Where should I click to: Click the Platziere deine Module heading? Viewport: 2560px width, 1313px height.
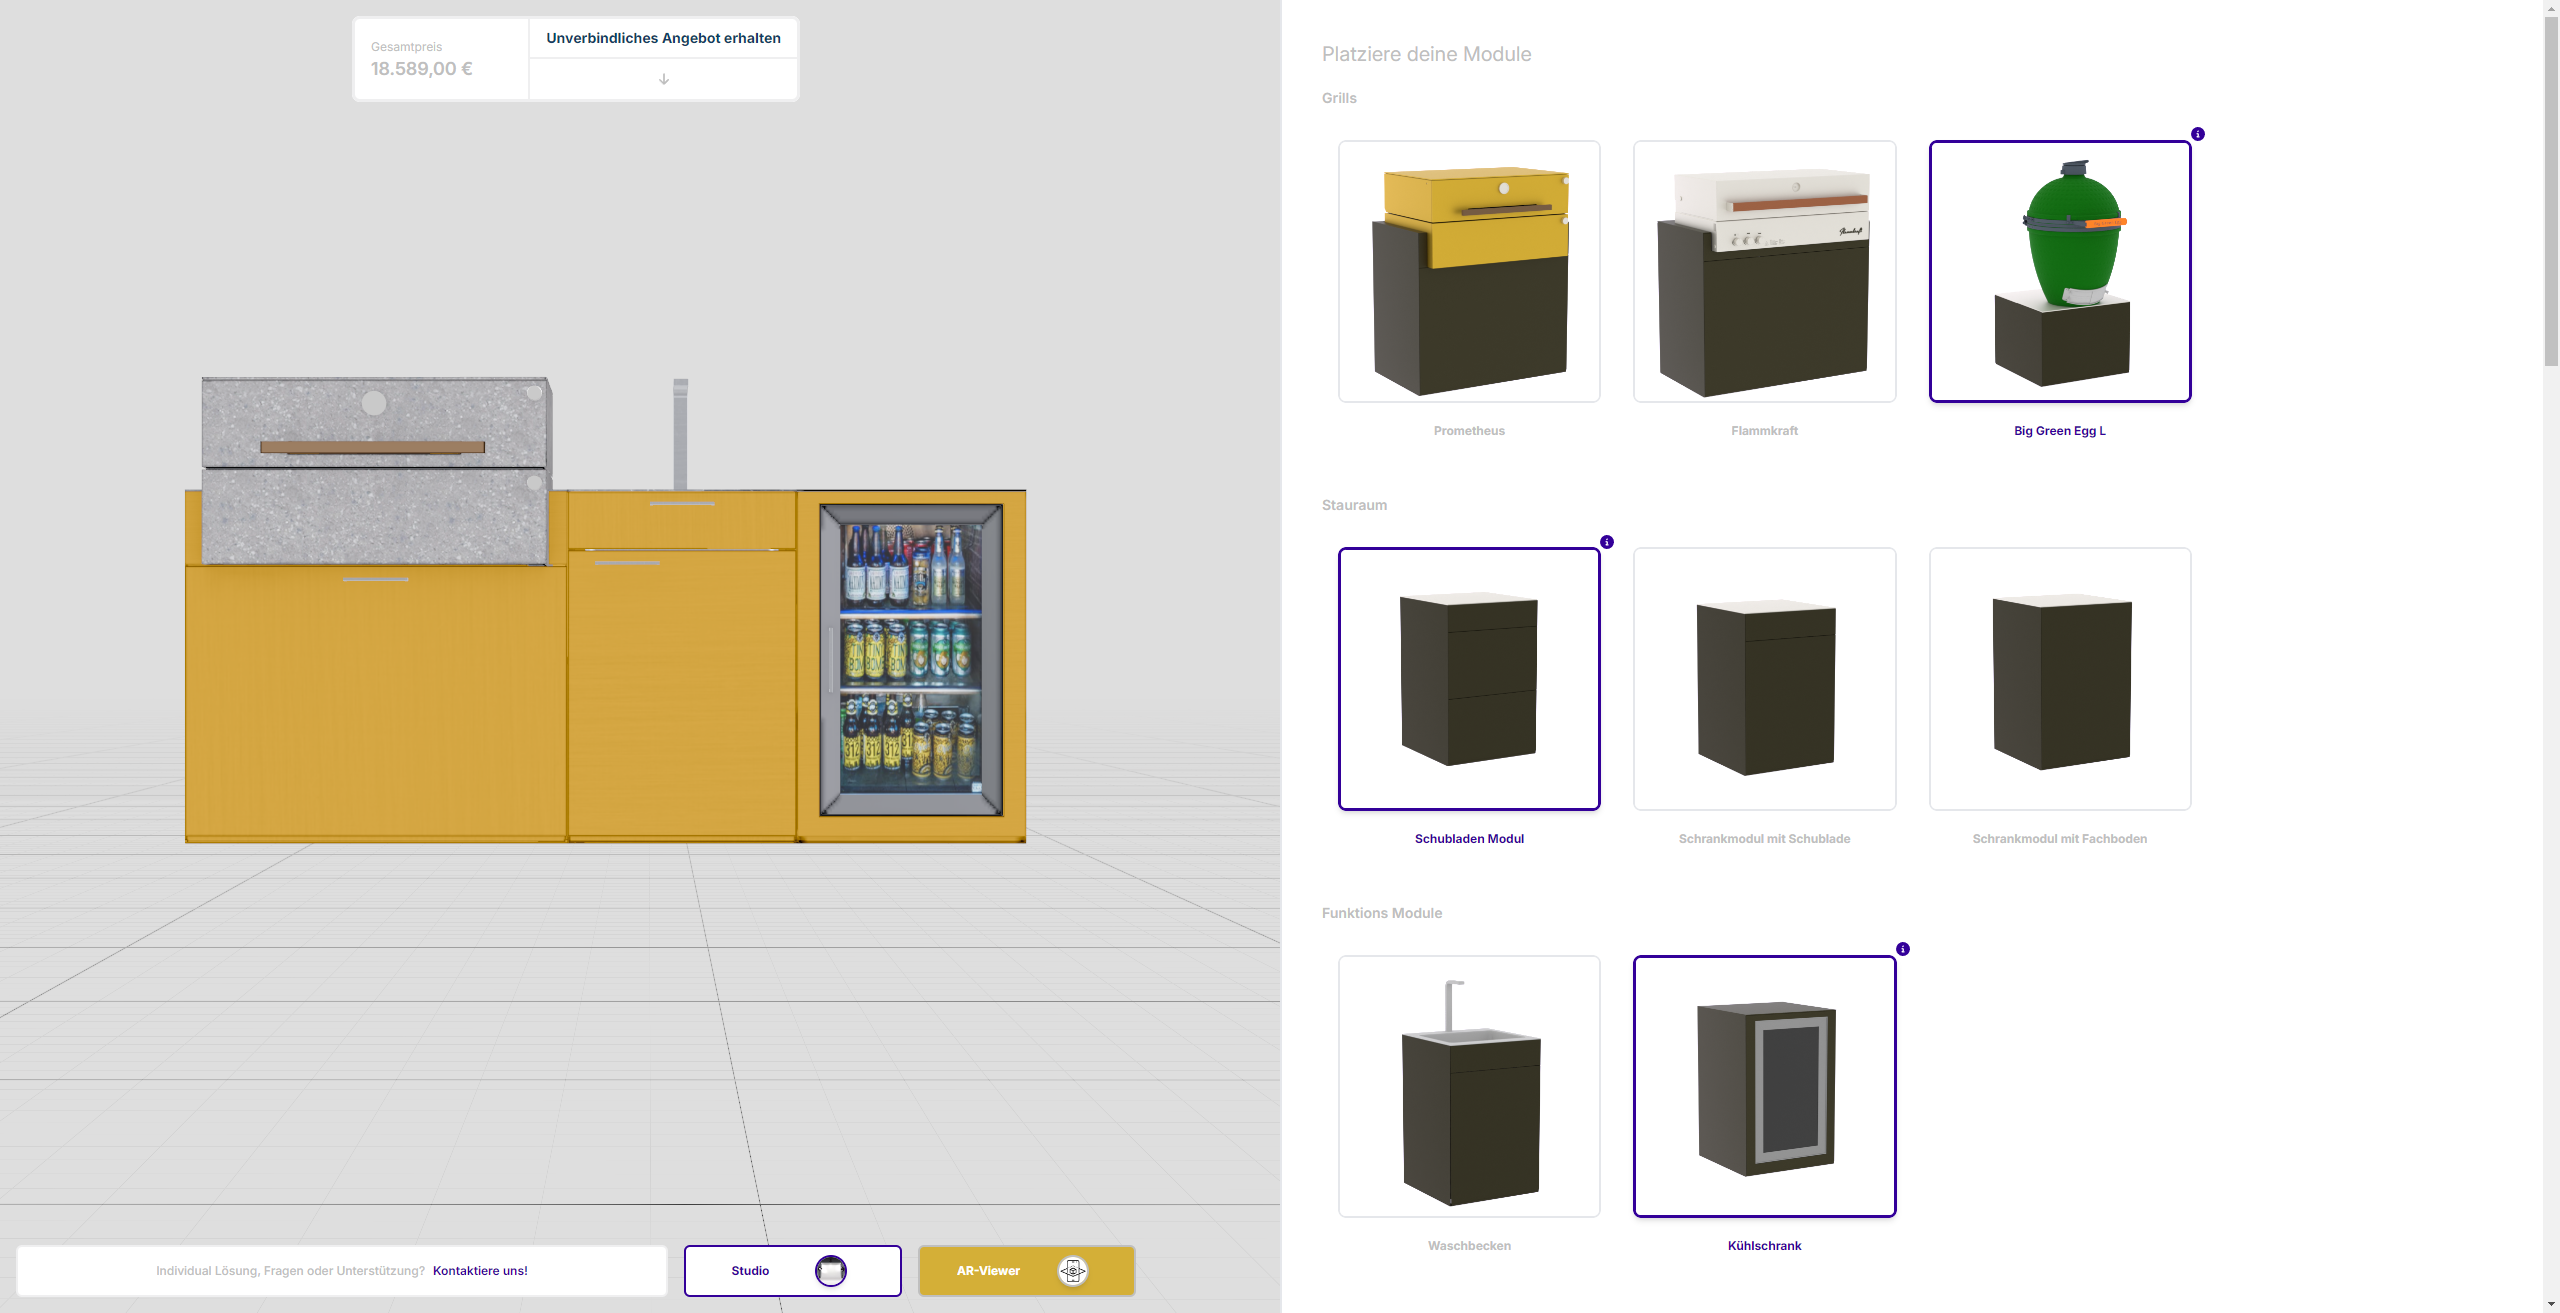click(1426, 54)
